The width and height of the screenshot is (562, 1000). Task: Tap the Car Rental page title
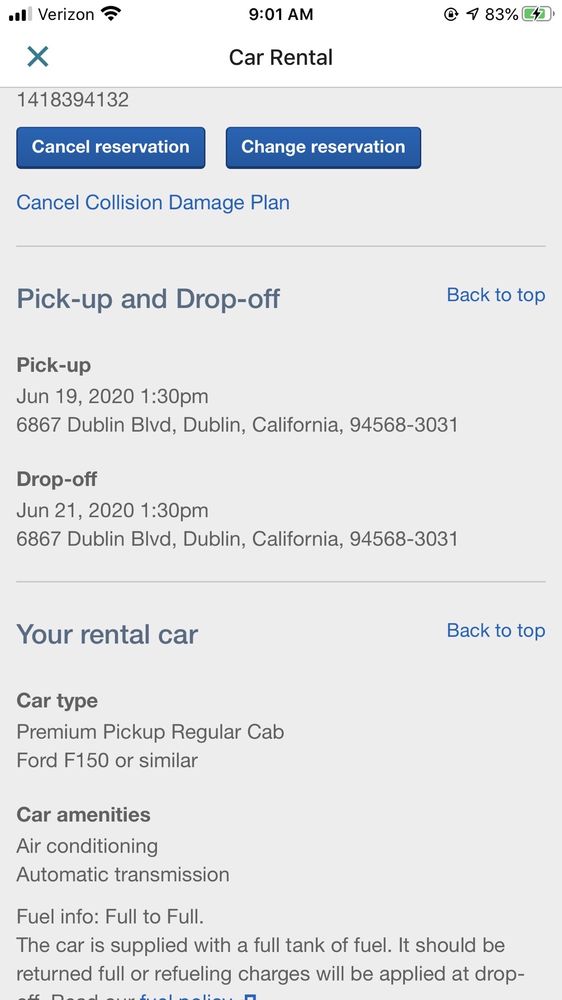tap(281, 57)
